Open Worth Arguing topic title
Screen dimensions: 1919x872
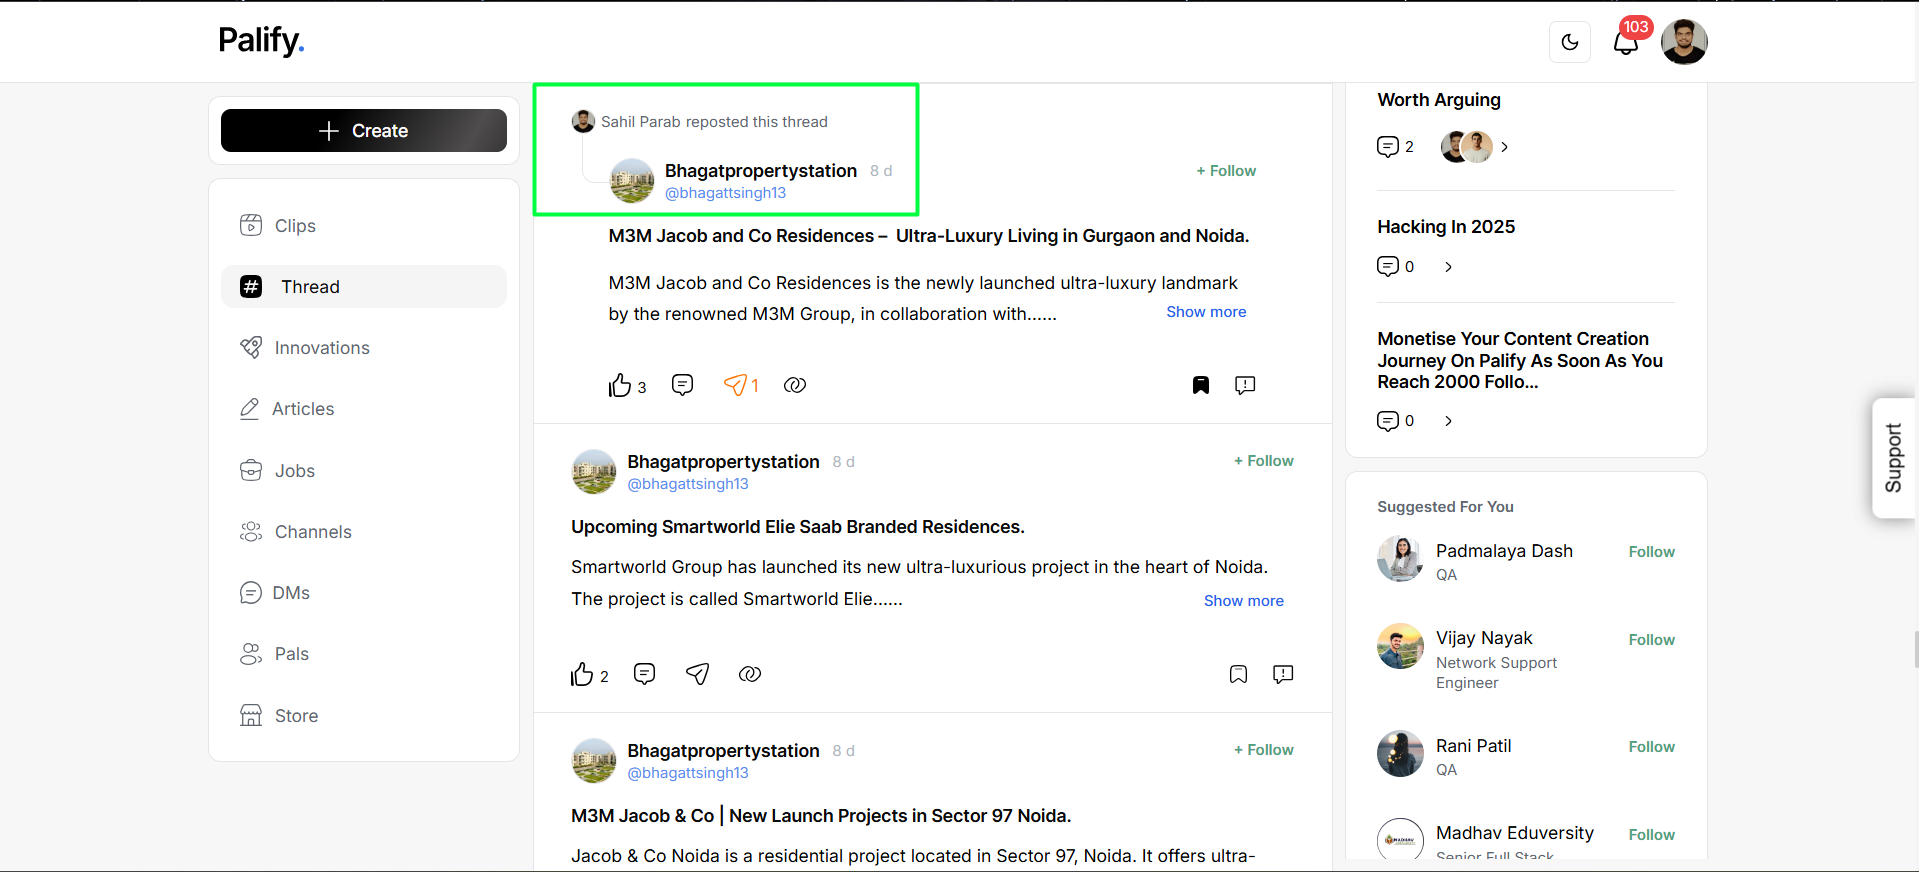point(1439,100)
